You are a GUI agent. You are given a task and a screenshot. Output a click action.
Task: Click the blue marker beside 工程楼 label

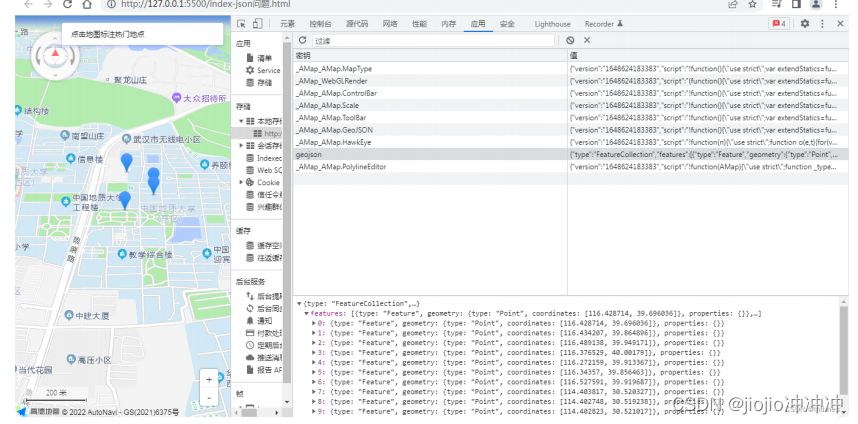(125, 200)
